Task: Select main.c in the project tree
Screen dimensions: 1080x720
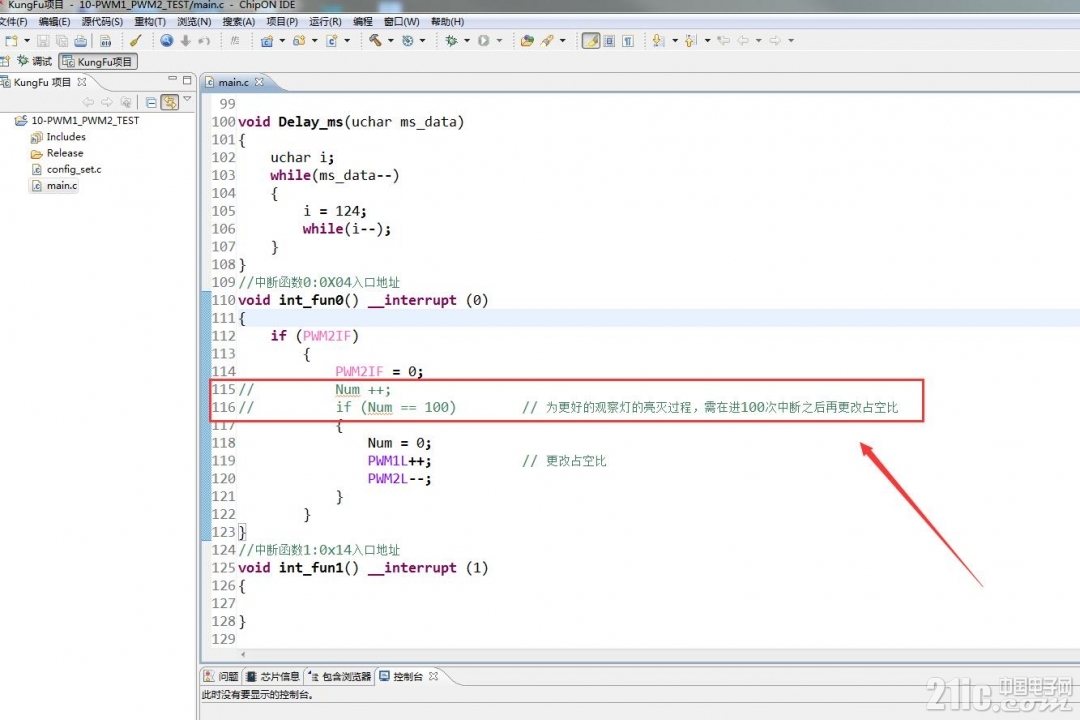Action: tap(54, 186)
